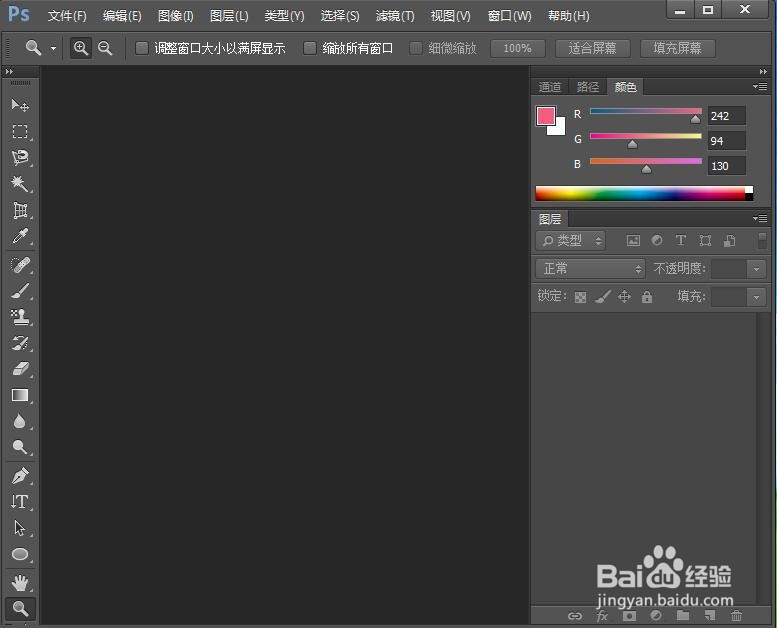Toggle smart object layer filter

(729, 241)
